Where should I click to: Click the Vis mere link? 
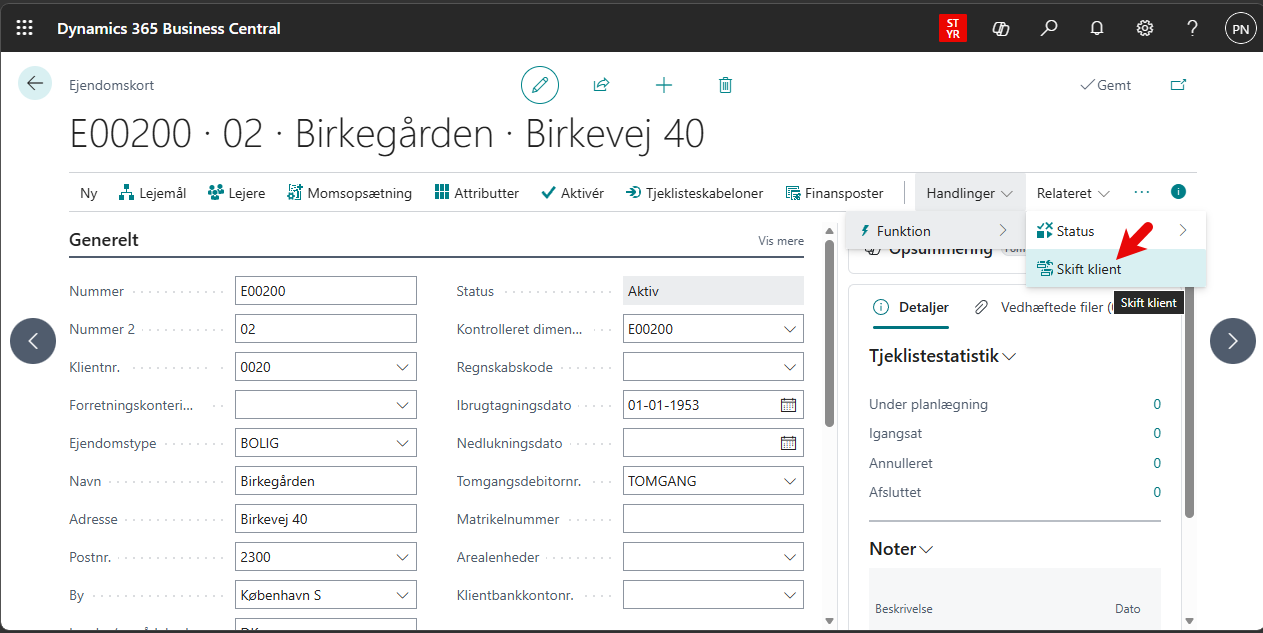(x=780, y=241)
